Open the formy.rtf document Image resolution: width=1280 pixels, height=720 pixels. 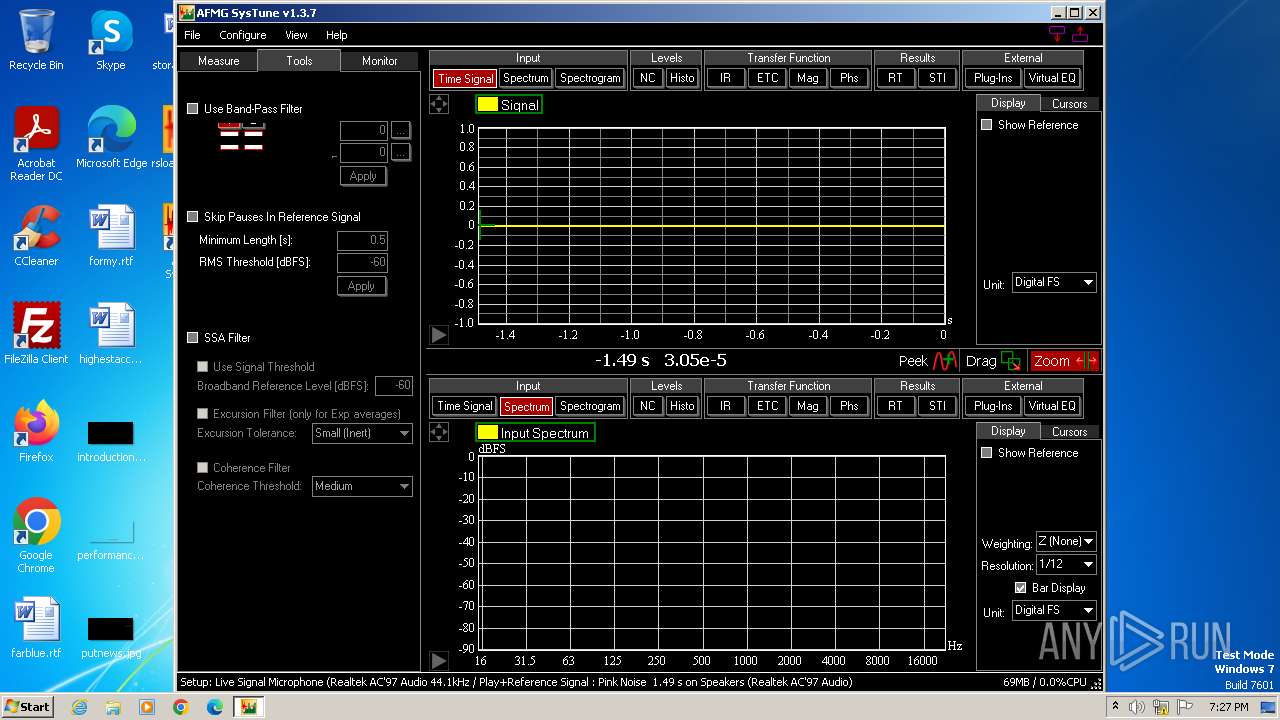click(111, 236)
